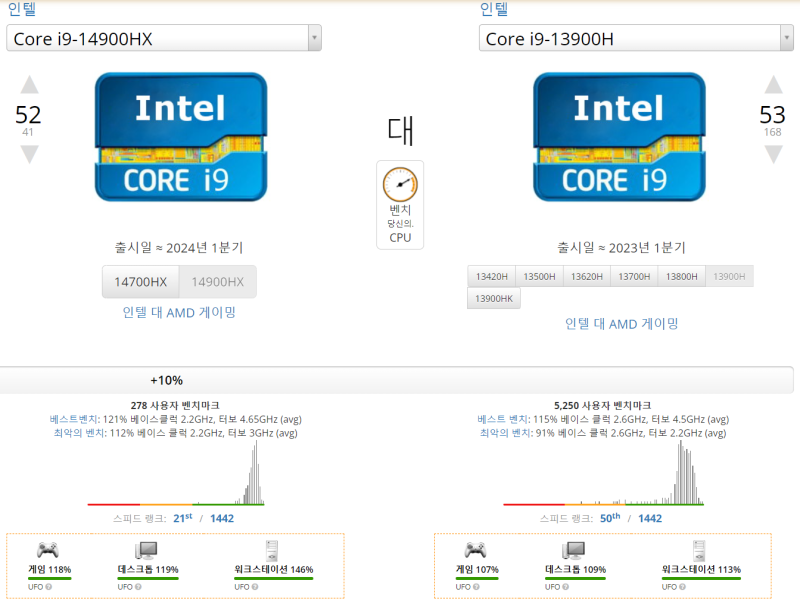This screenshot has width=800, height=602.
Task: Select the 13900H variant tab
Action: pos(729,277)
